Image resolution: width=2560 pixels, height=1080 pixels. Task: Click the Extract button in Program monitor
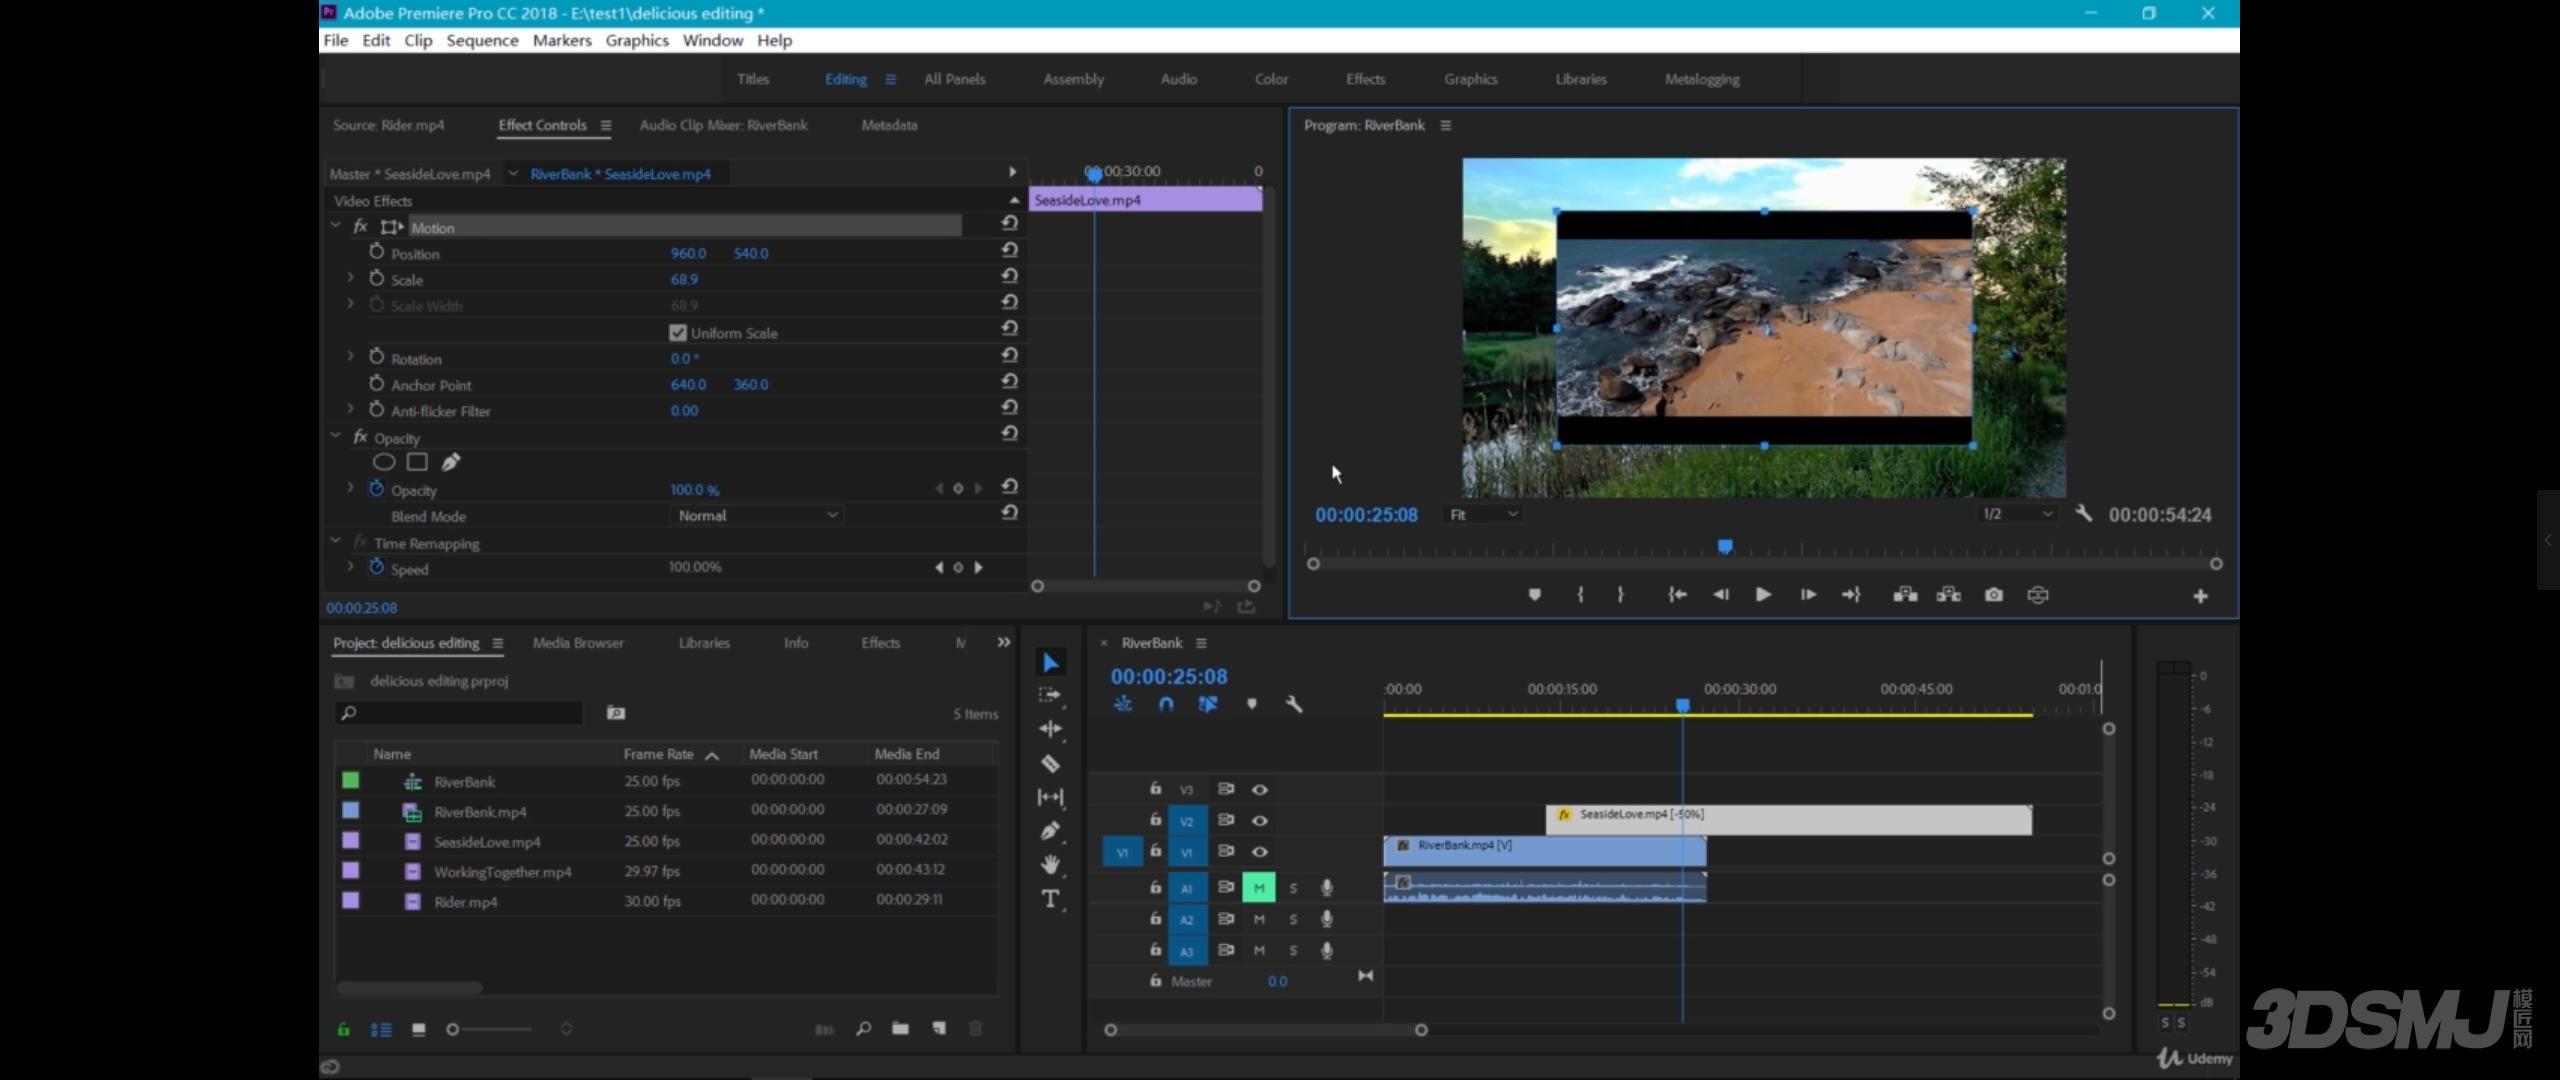1949,595
